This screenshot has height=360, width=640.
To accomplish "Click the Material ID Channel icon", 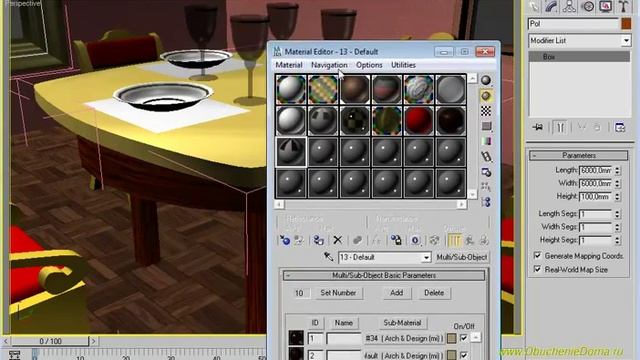I will point(415,240).
